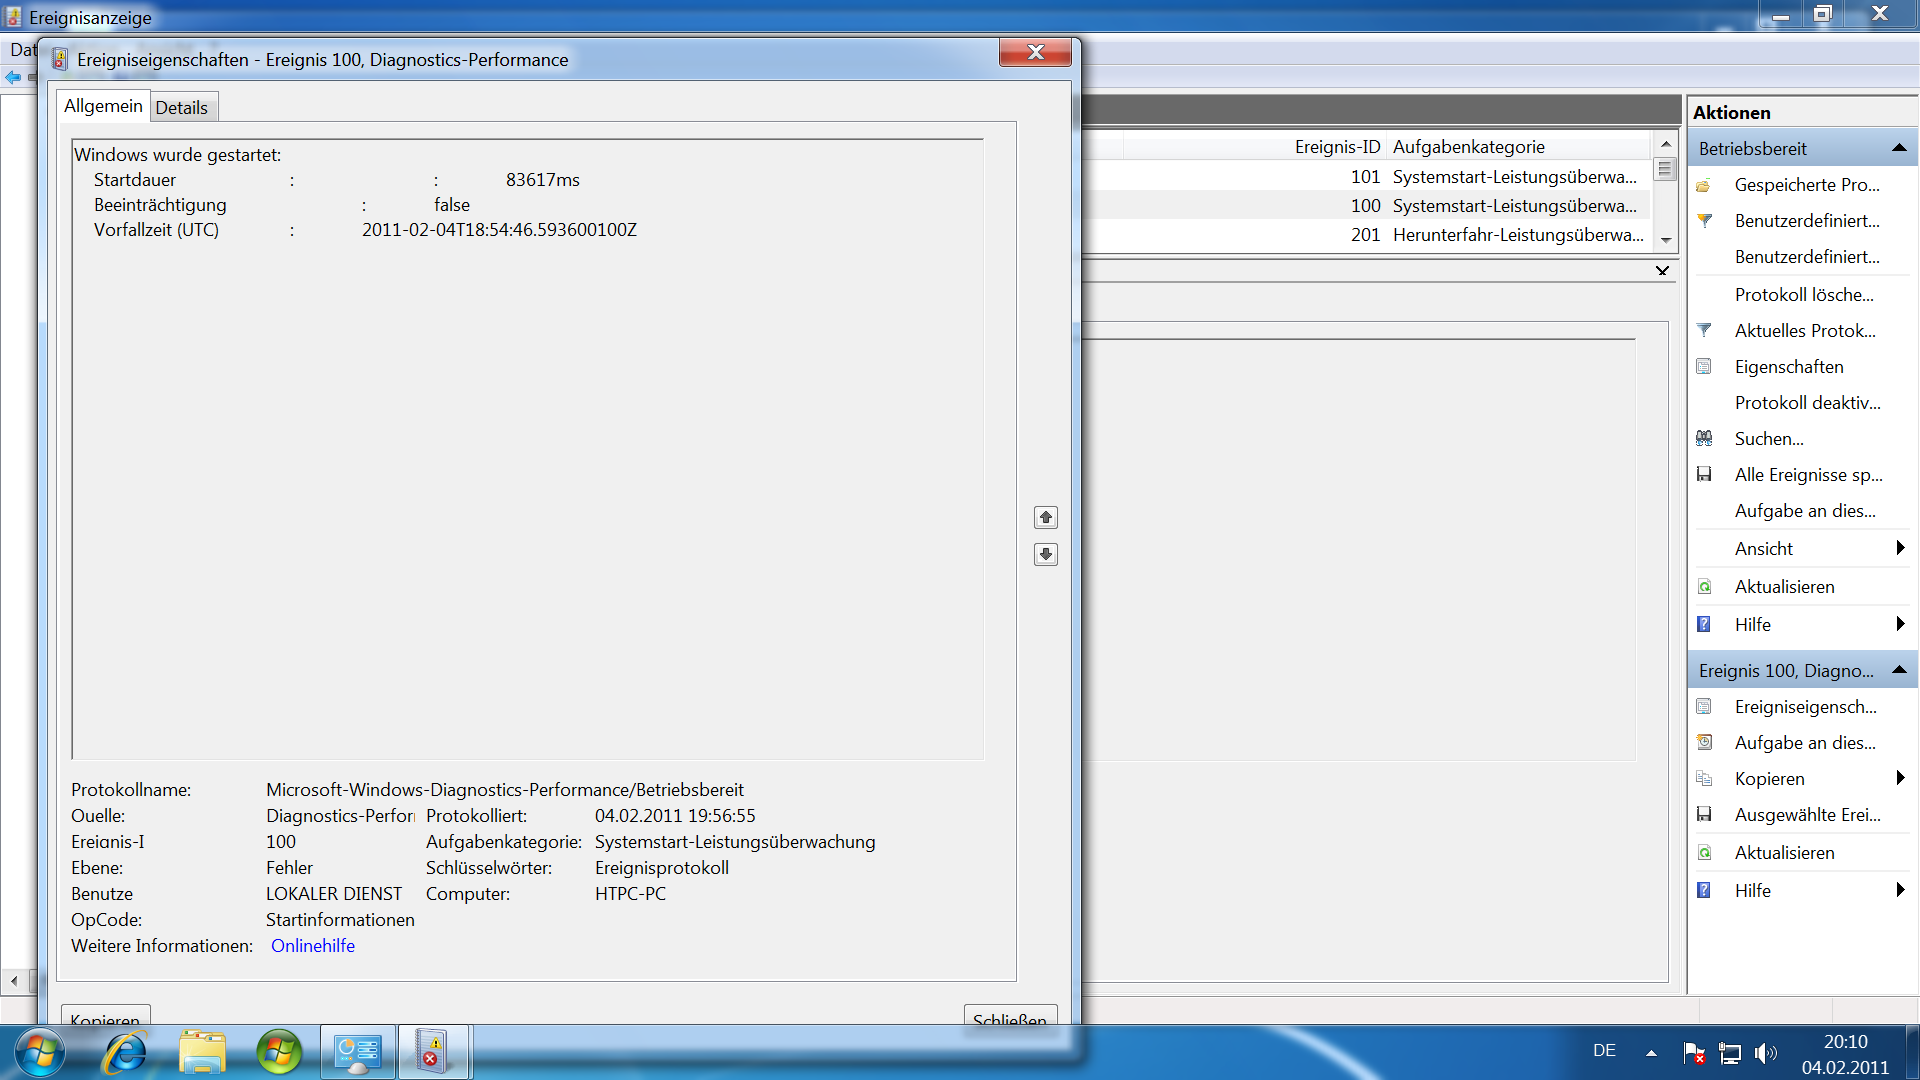
Task: Collapse the Ereignis 100 actions section
Action: (x=1898, y=670)
